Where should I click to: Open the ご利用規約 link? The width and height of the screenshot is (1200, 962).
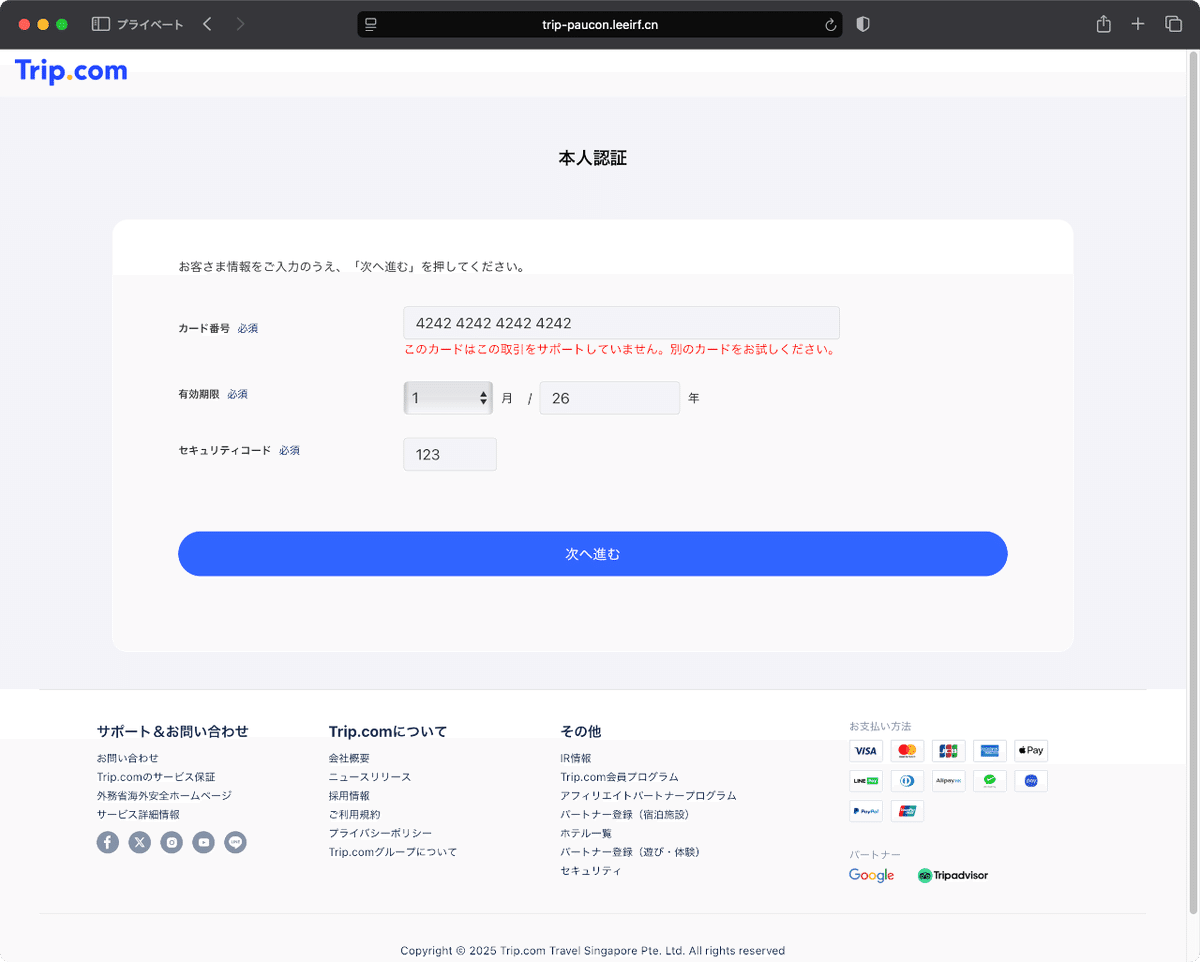click(355, 815)
